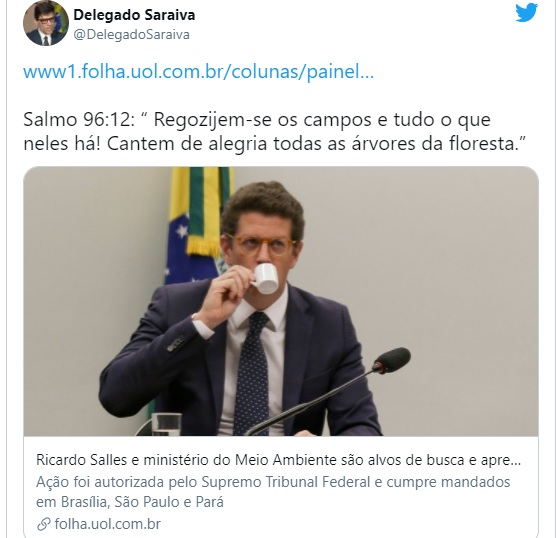Click the man's dotted necktie in photo

[x=252, y=372]
